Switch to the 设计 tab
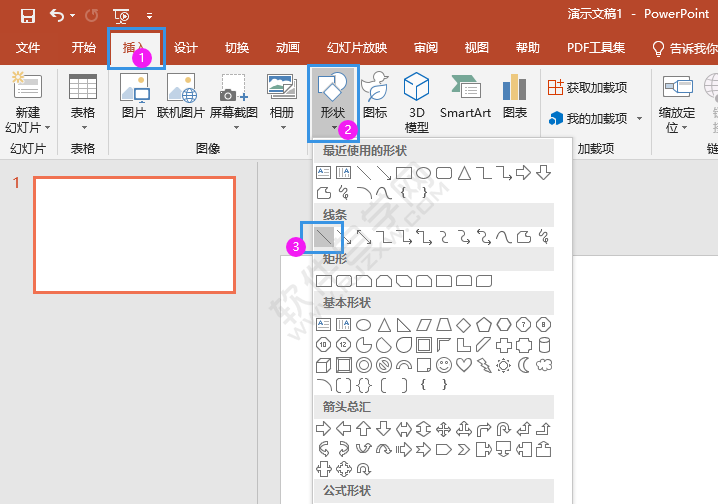This screenshot has width=718, height=504. coord(186,47)
